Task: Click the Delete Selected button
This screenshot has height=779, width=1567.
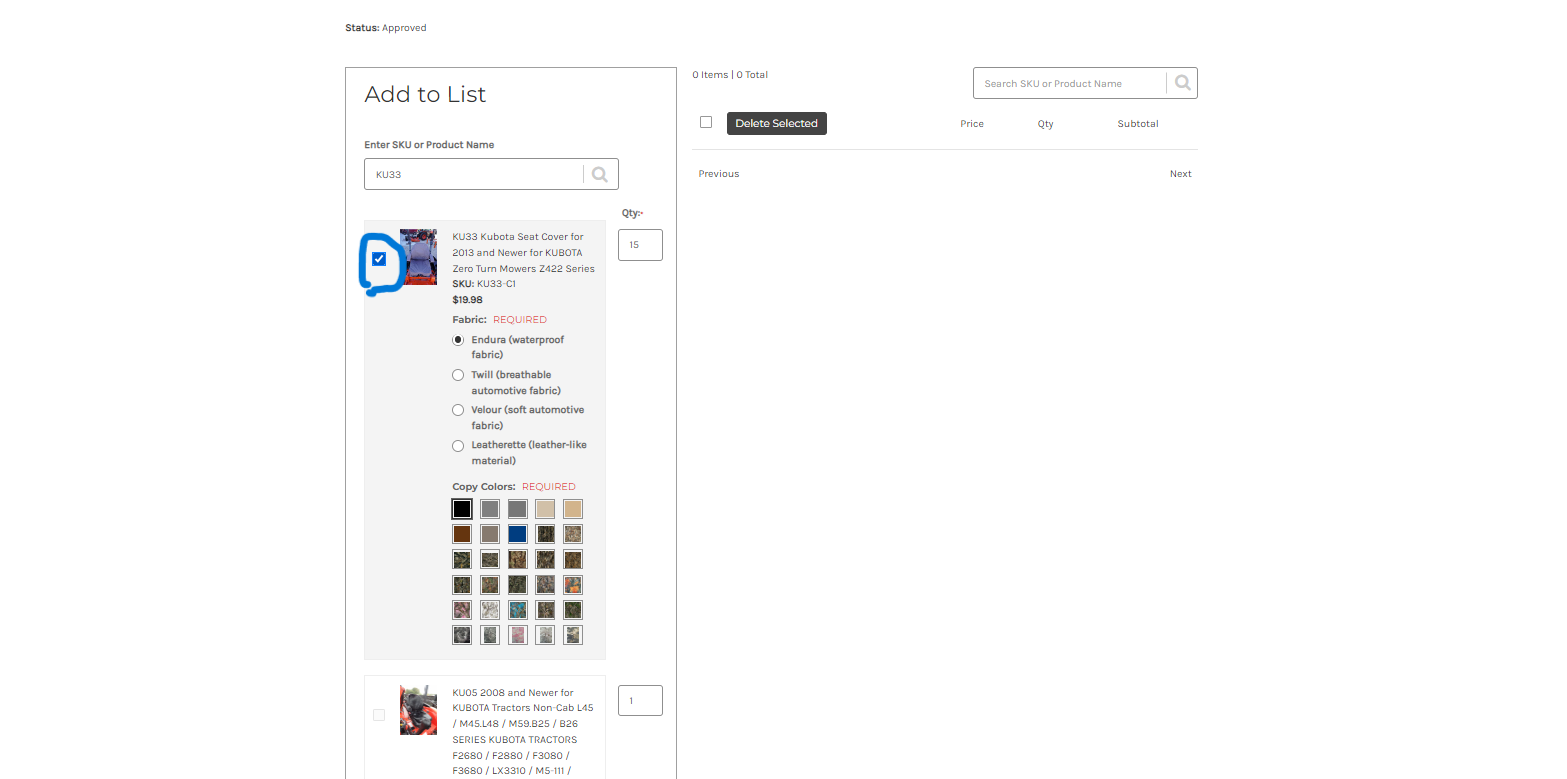Action: tap(777, 123)
